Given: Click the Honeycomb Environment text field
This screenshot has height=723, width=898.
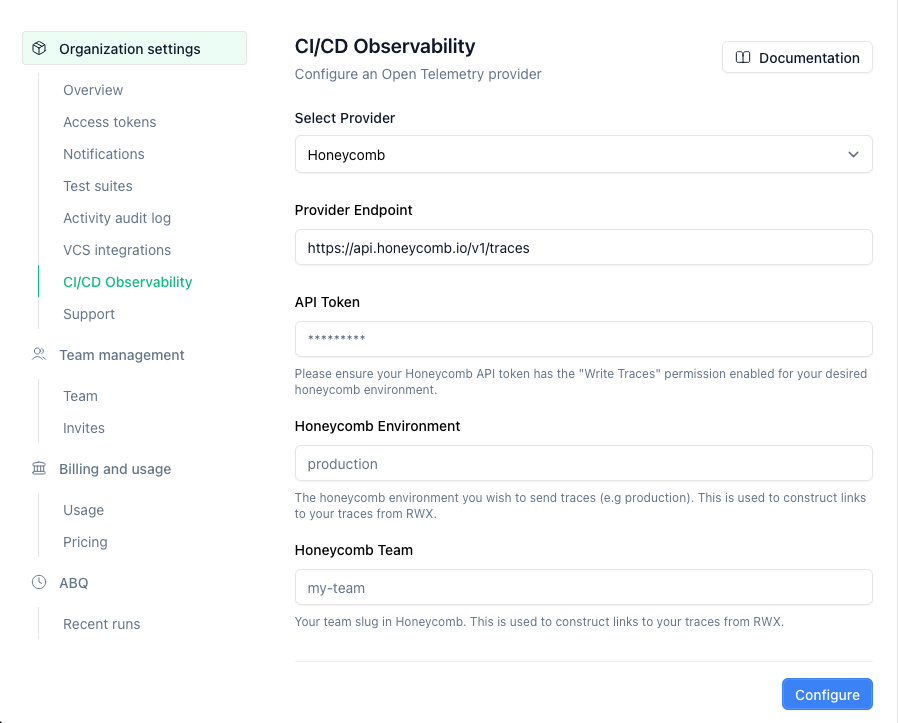Looking at the screenshot, I should tap(583, 463).
